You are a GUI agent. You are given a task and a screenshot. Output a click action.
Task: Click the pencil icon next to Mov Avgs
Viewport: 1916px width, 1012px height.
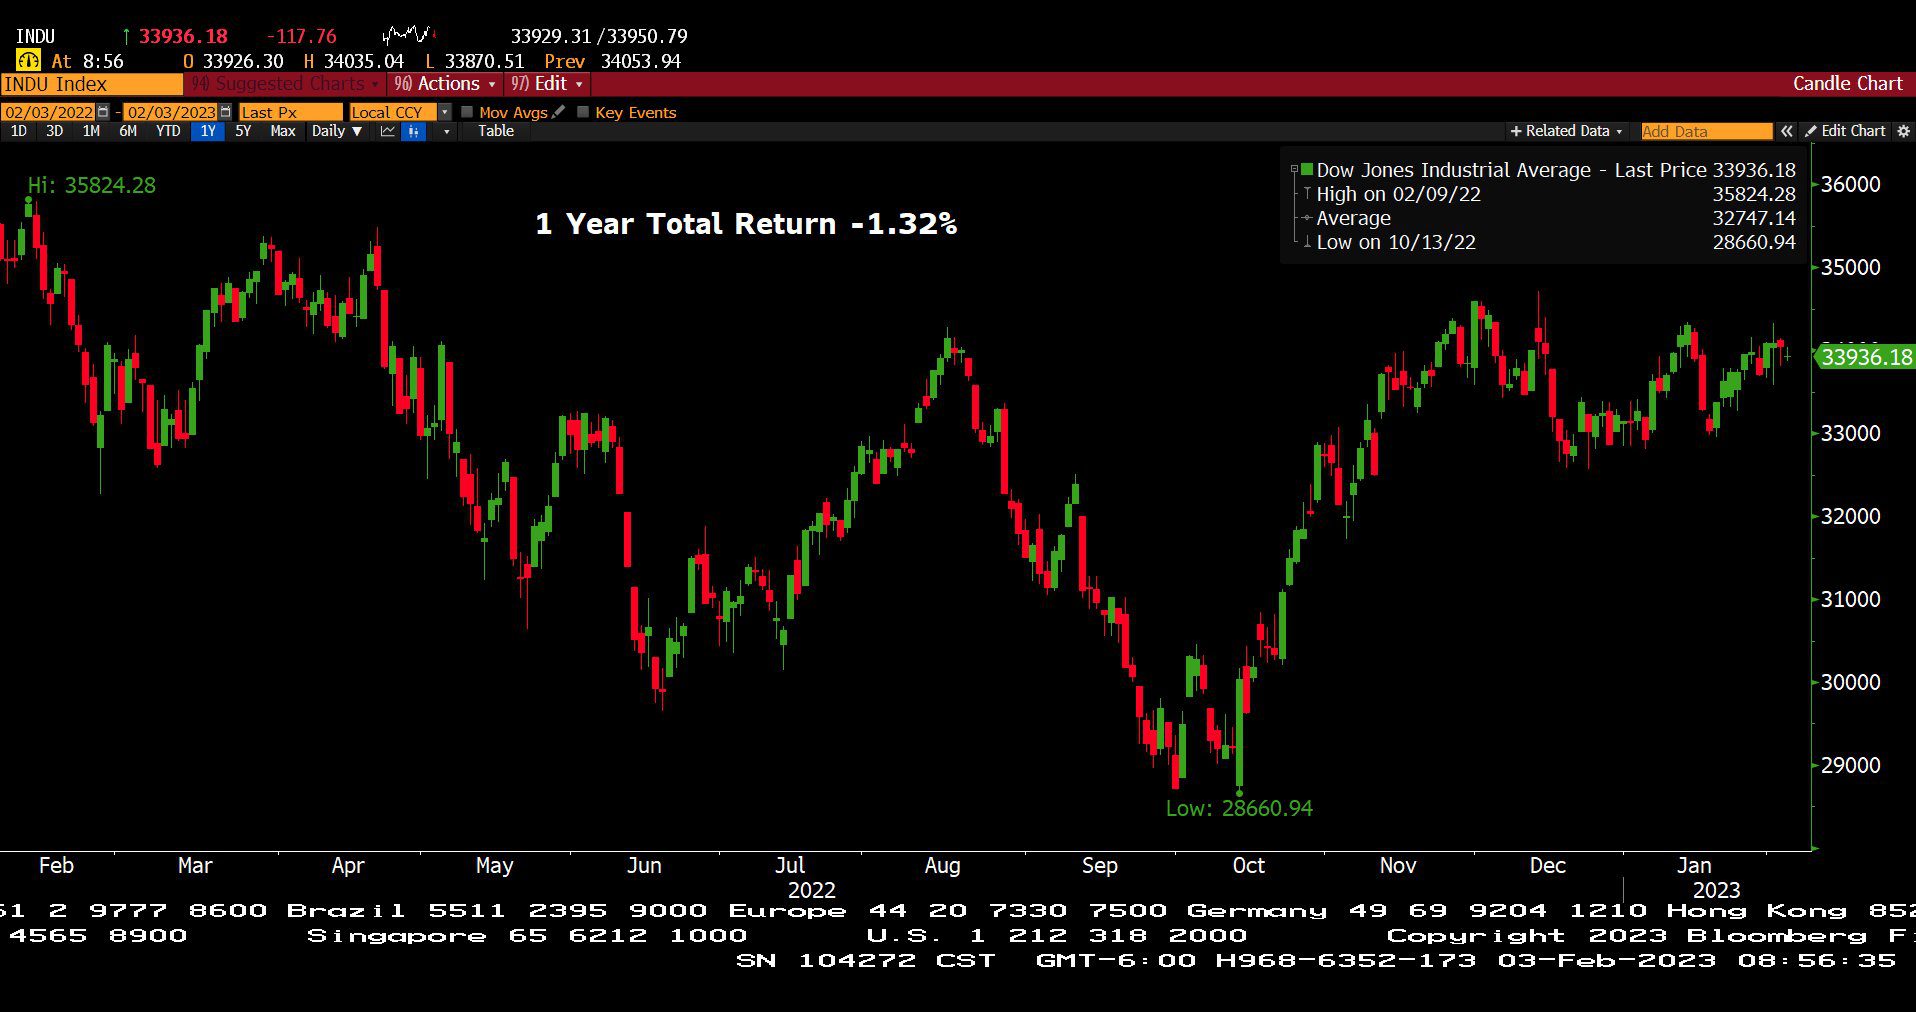click(558, 112)
